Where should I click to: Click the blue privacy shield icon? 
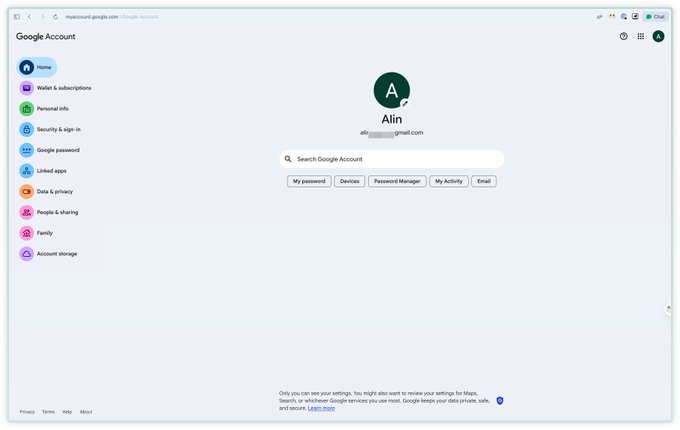click(500, 401)
